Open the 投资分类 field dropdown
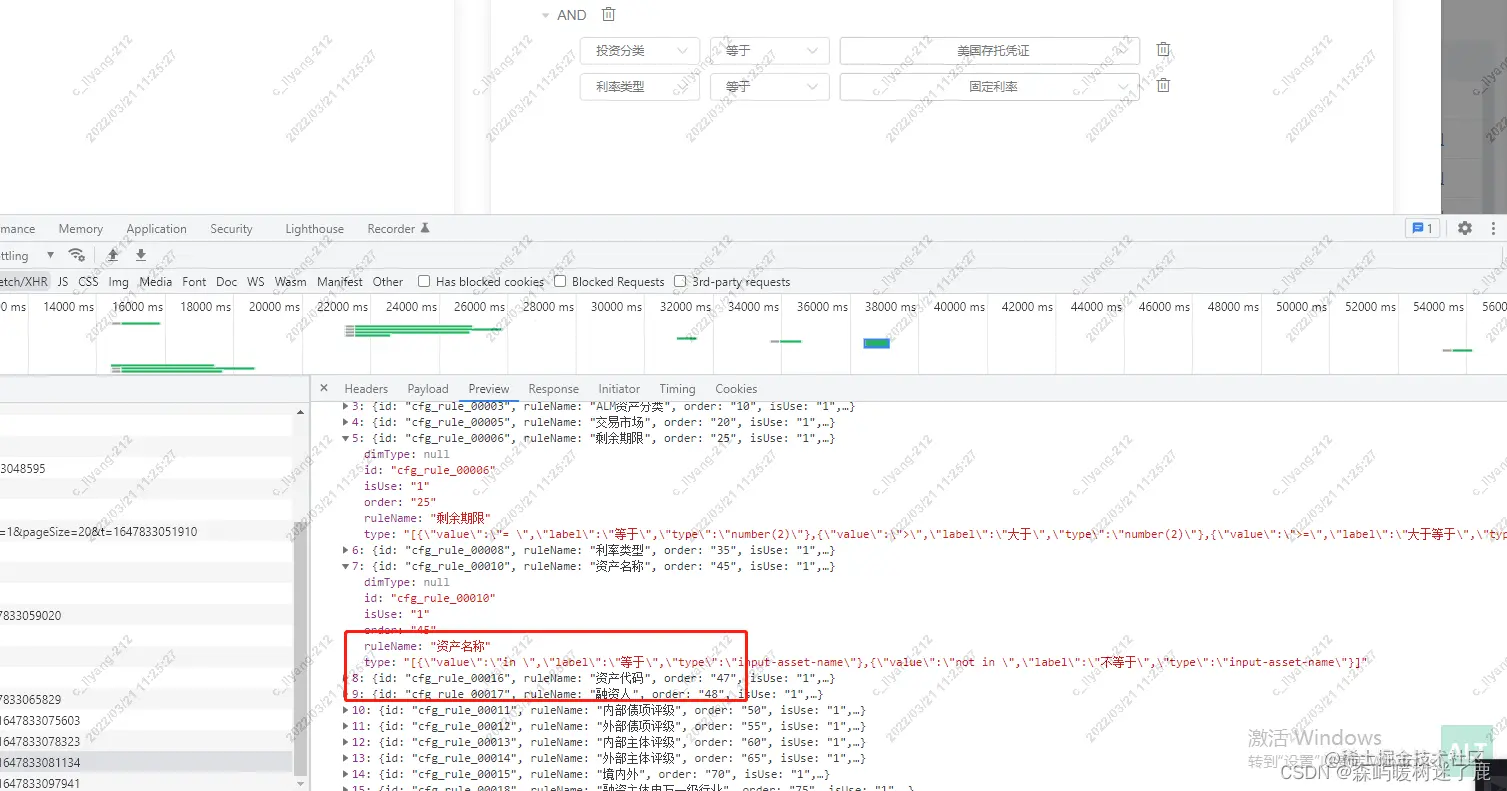This screenshot has width=1507, height=791. [x=640, y=51]
